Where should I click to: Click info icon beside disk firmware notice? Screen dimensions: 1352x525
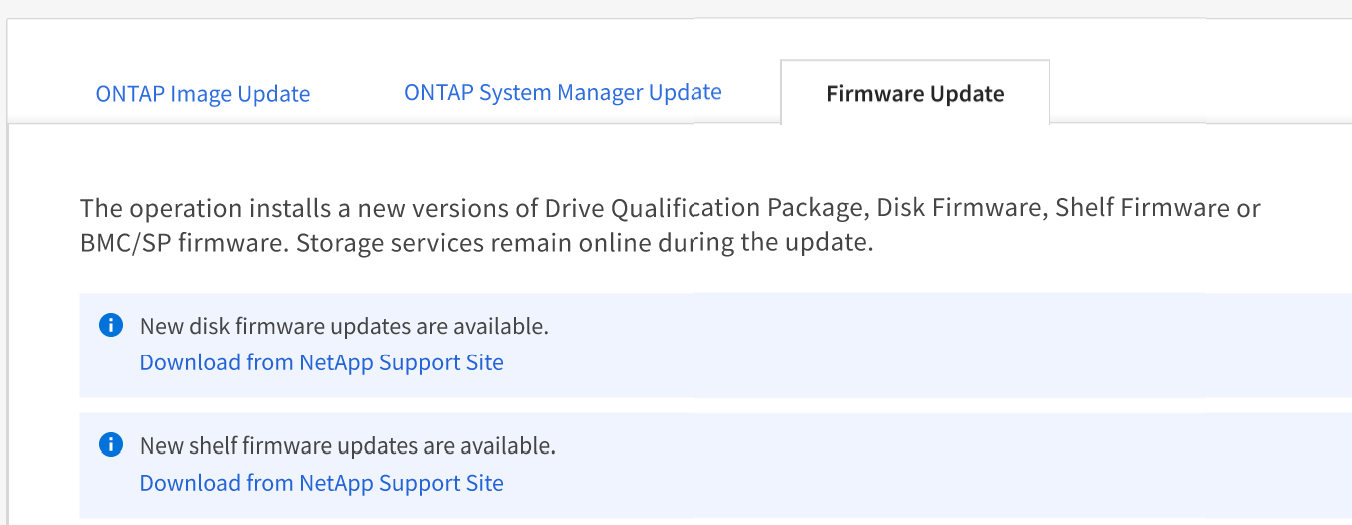(x=111, y=325)
